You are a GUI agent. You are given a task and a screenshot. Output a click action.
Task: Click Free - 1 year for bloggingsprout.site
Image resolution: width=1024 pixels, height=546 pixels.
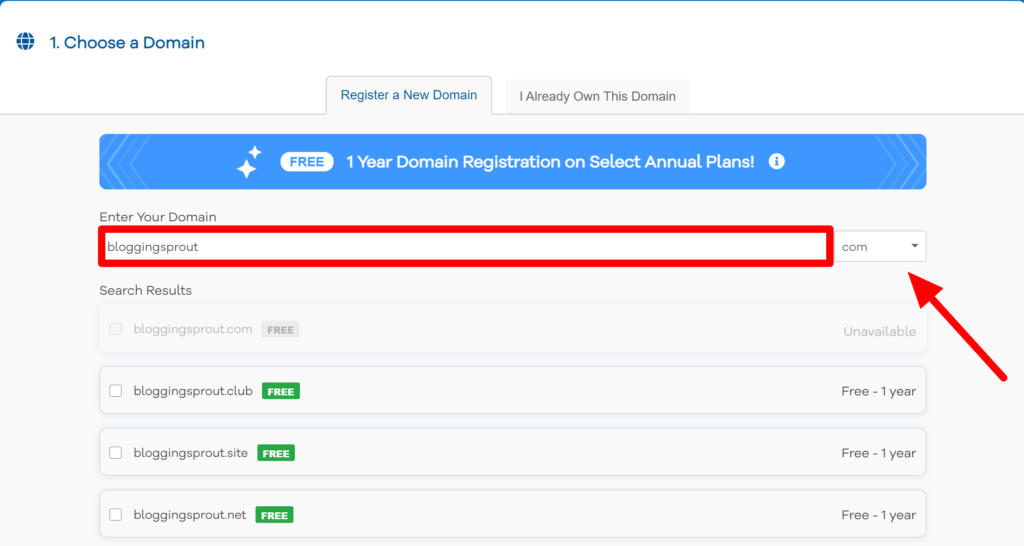(x=878, y=453)
